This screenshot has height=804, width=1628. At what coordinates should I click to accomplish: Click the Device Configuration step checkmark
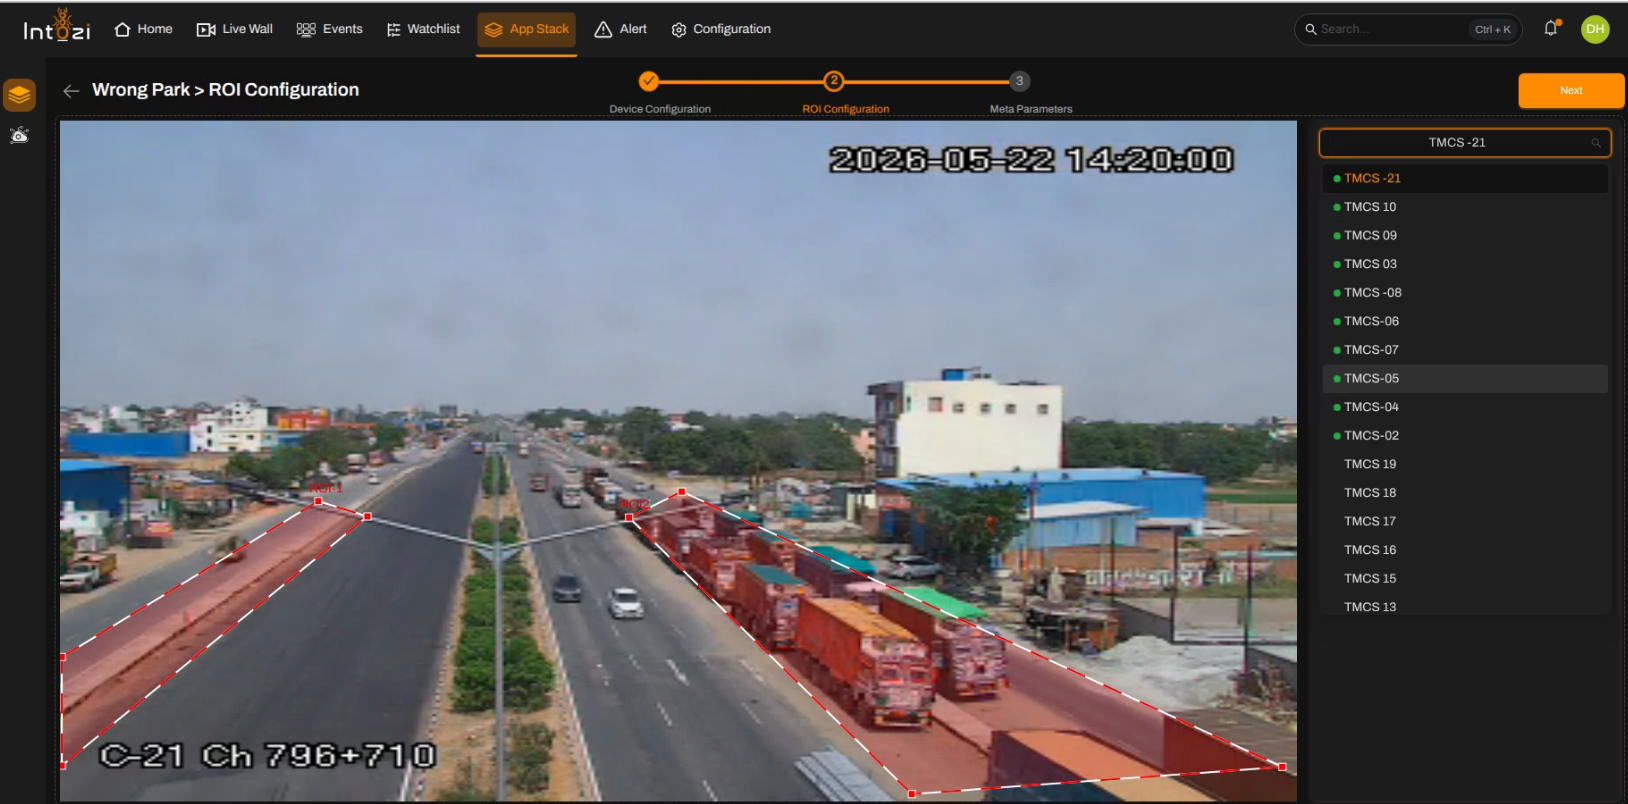tap(649, 81)
